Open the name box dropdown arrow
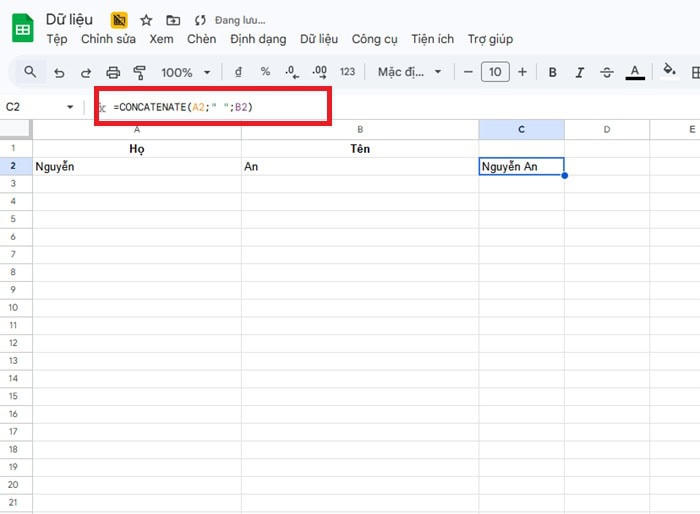The image size is (700, 514). tap(70, 107)
